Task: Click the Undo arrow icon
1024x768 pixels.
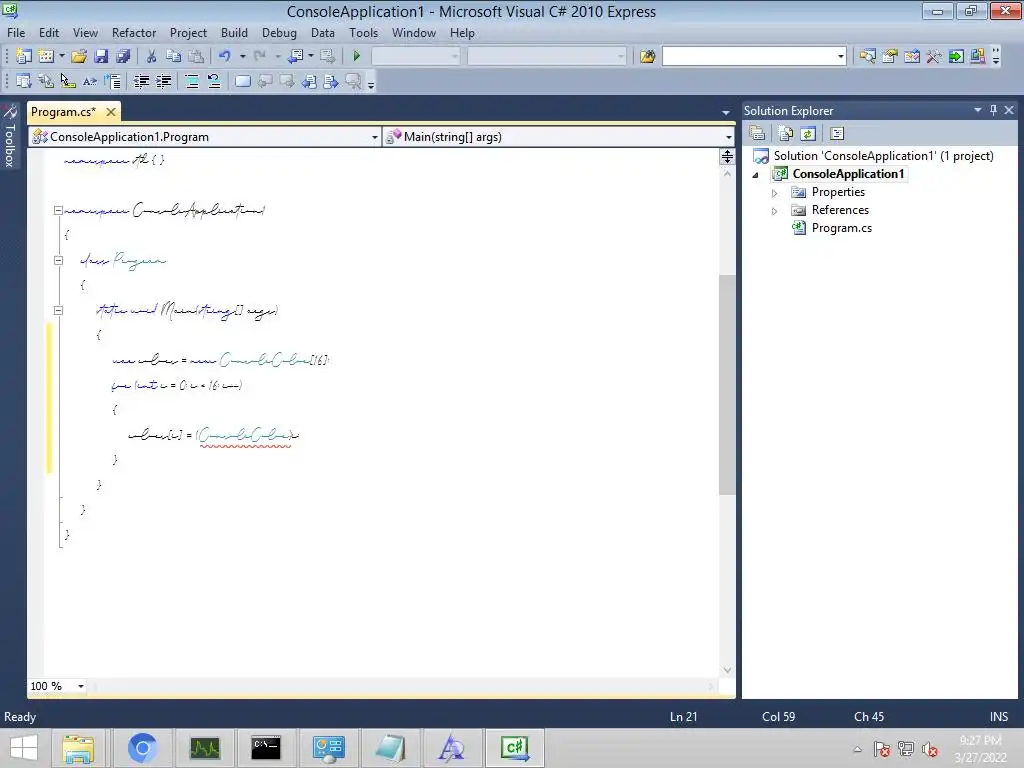Action: (x=225, y=56)
